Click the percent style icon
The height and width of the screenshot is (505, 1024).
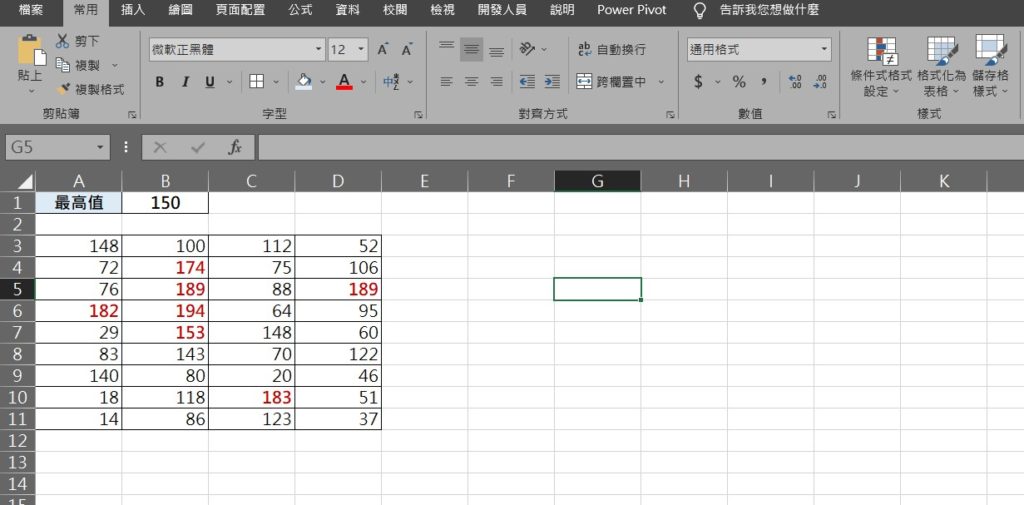pos(739,82)
